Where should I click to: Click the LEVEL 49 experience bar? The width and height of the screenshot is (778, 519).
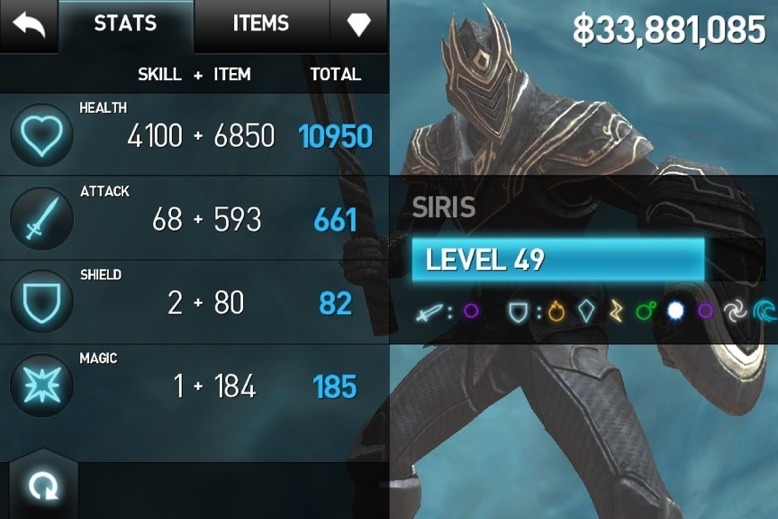coord(558,260)
